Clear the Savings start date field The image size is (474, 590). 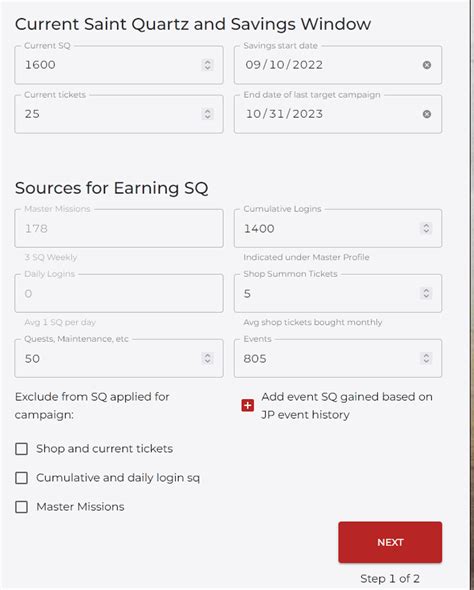point(427,65)
